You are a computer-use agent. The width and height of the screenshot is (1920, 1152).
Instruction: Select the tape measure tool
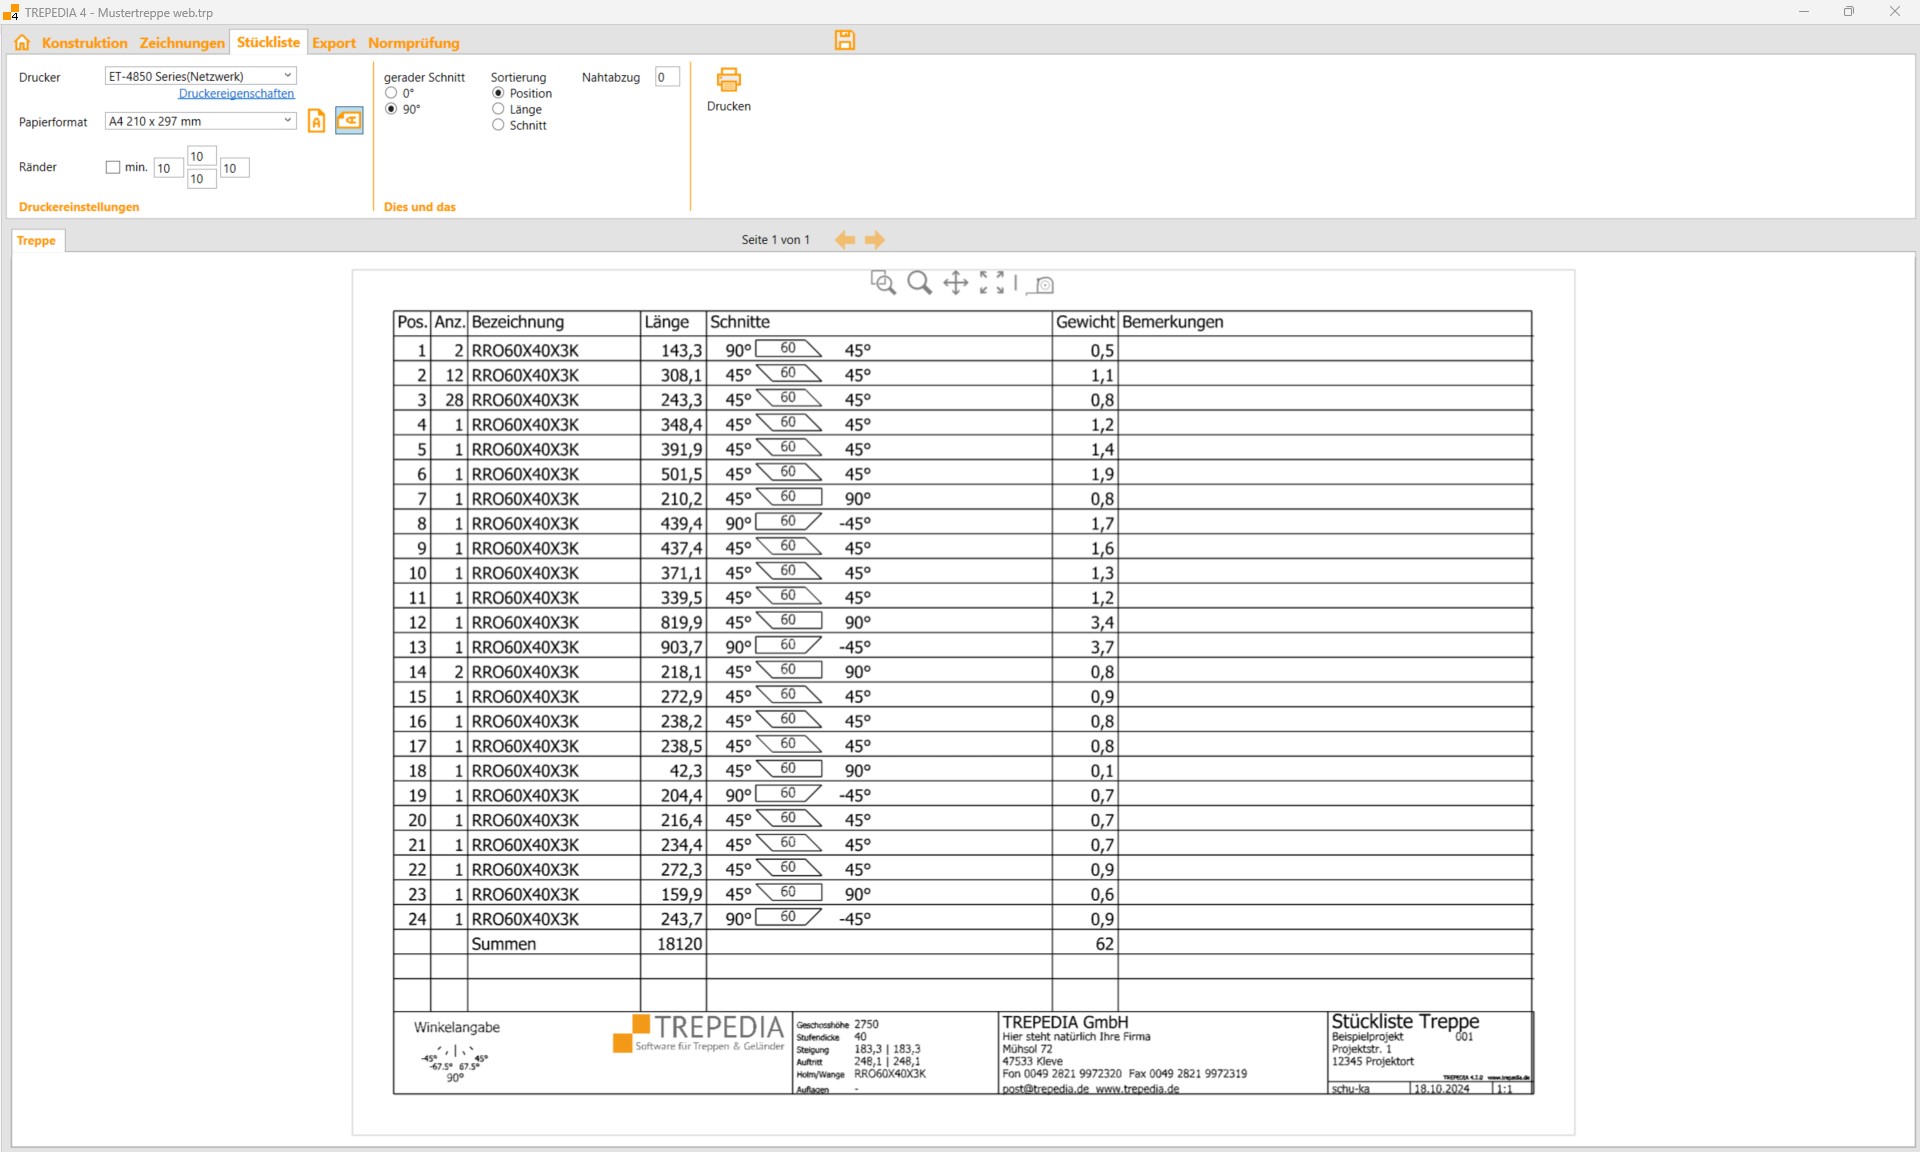1042,285
